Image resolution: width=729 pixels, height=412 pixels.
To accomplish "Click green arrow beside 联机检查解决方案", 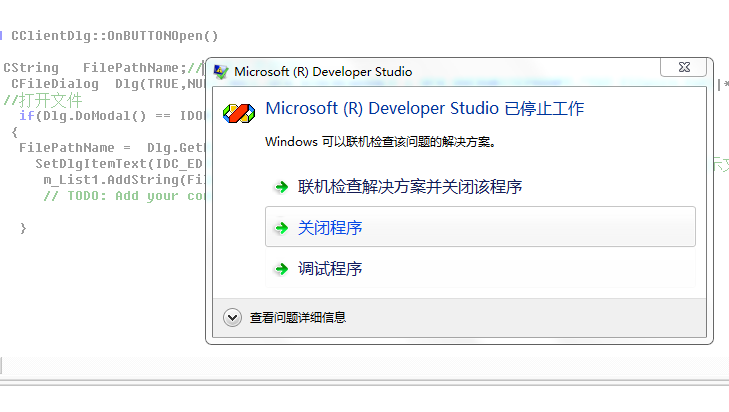I will [281, 187].
